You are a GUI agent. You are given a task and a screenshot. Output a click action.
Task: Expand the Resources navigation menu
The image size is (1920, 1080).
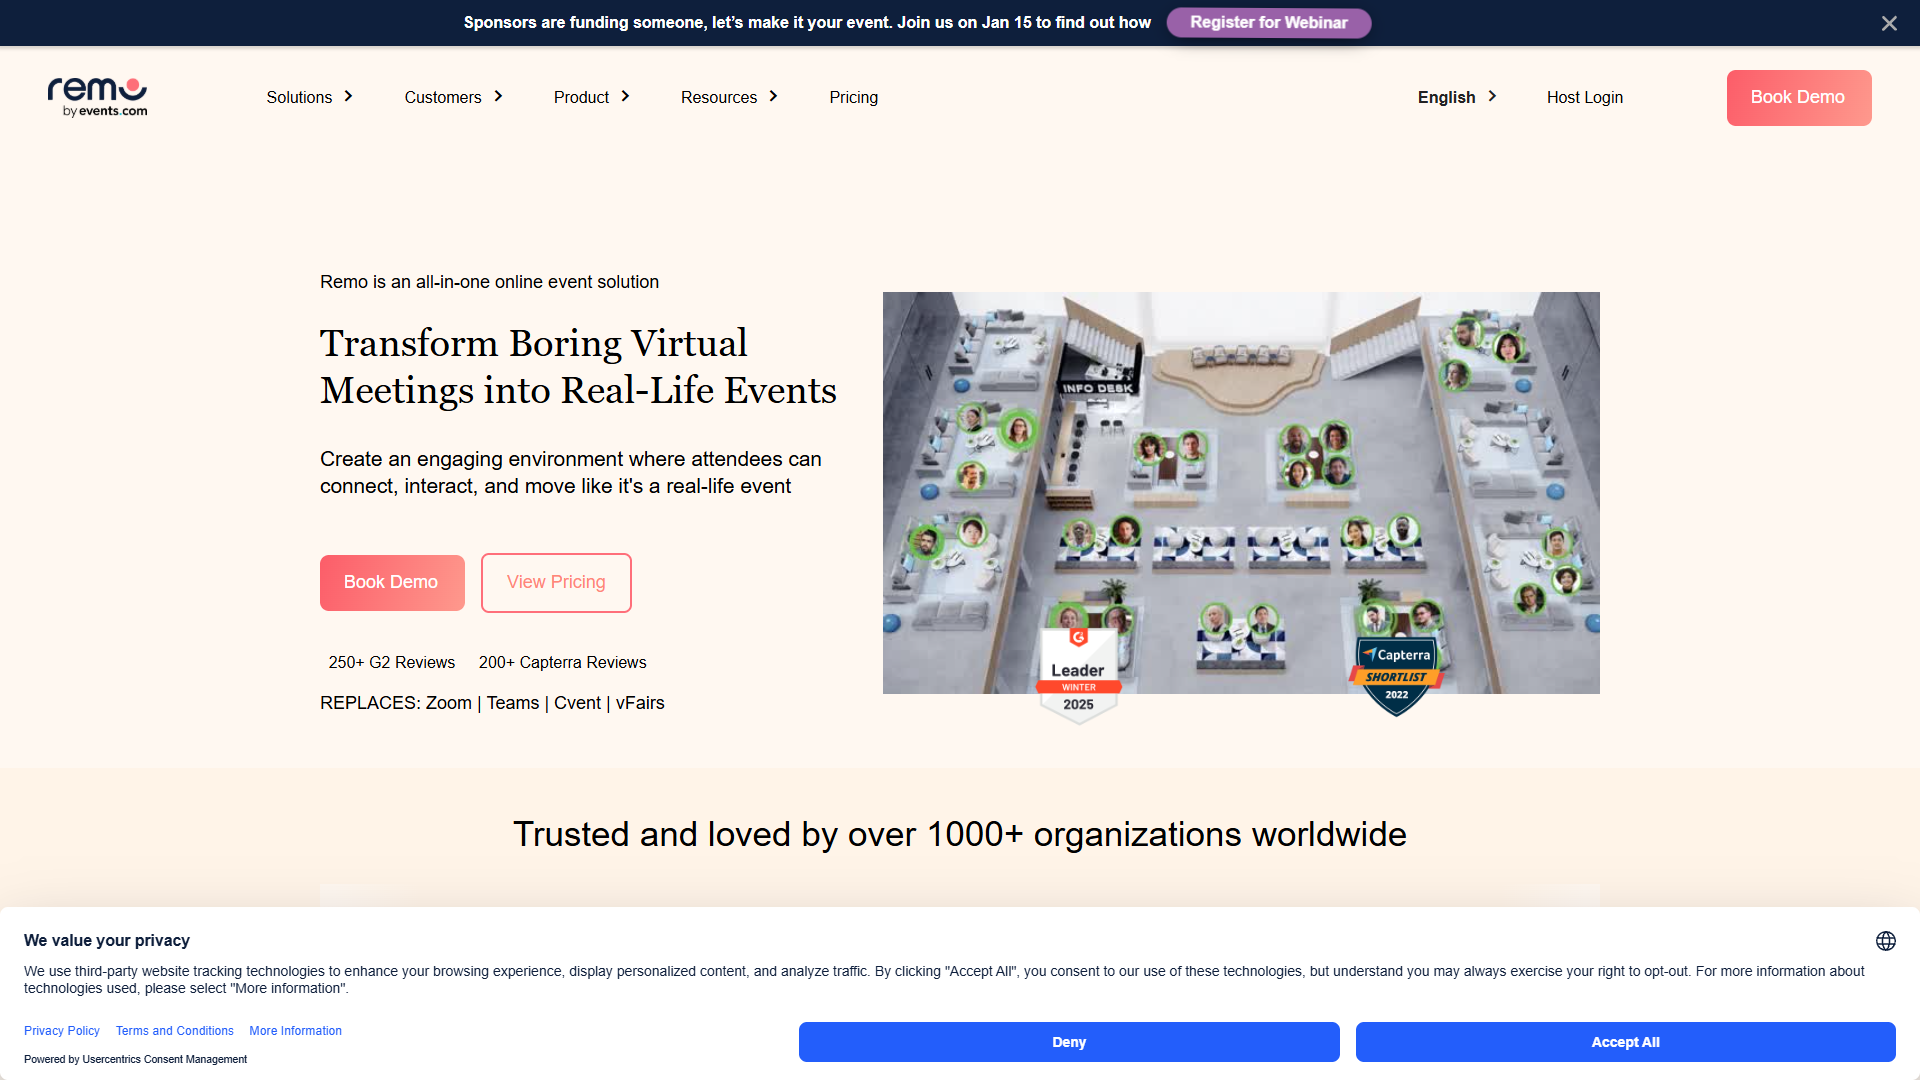(729, 97)
